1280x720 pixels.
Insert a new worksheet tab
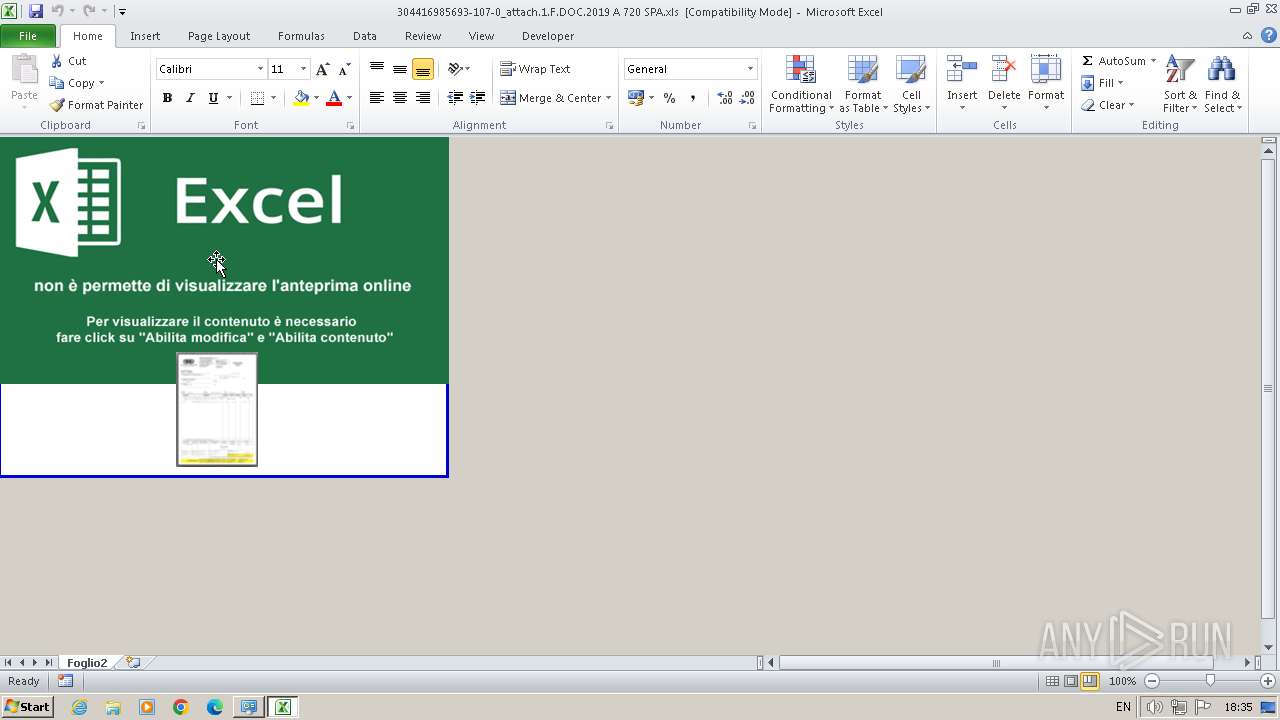(133, 662)
